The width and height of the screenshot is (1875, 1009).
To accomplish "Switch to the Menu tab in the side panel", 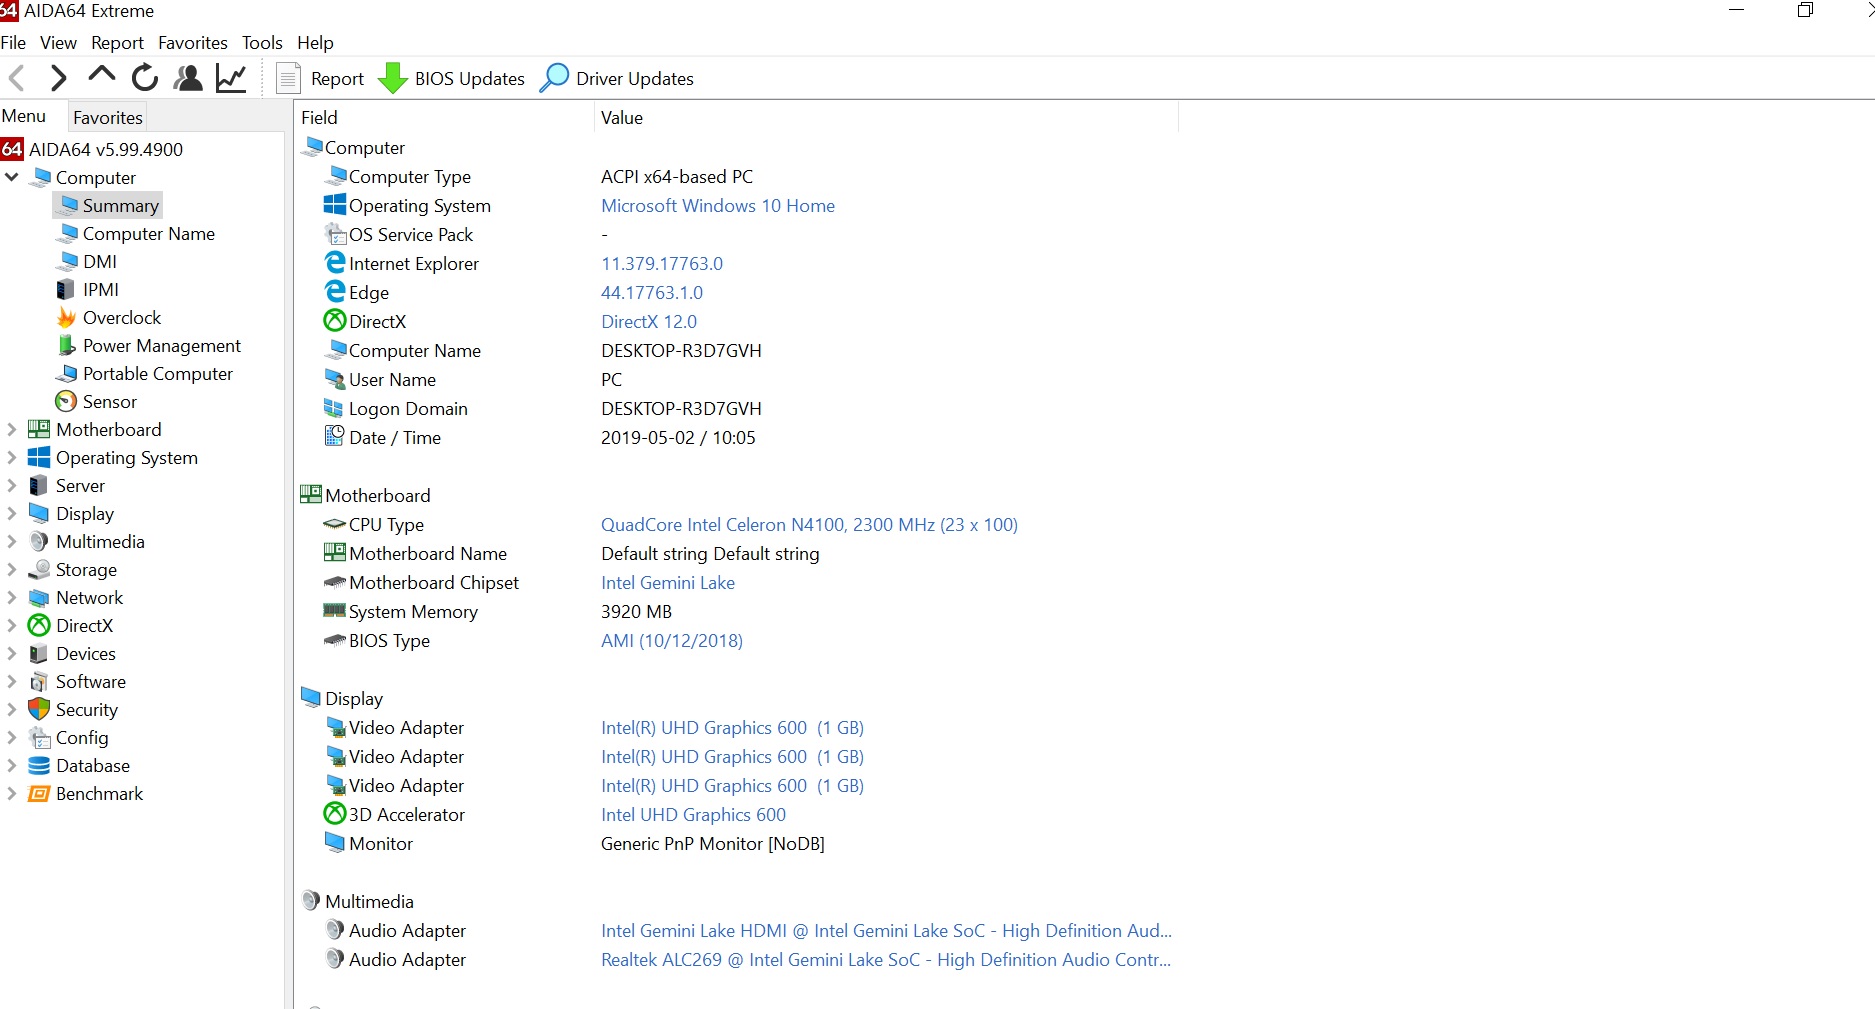I will 24,116.
